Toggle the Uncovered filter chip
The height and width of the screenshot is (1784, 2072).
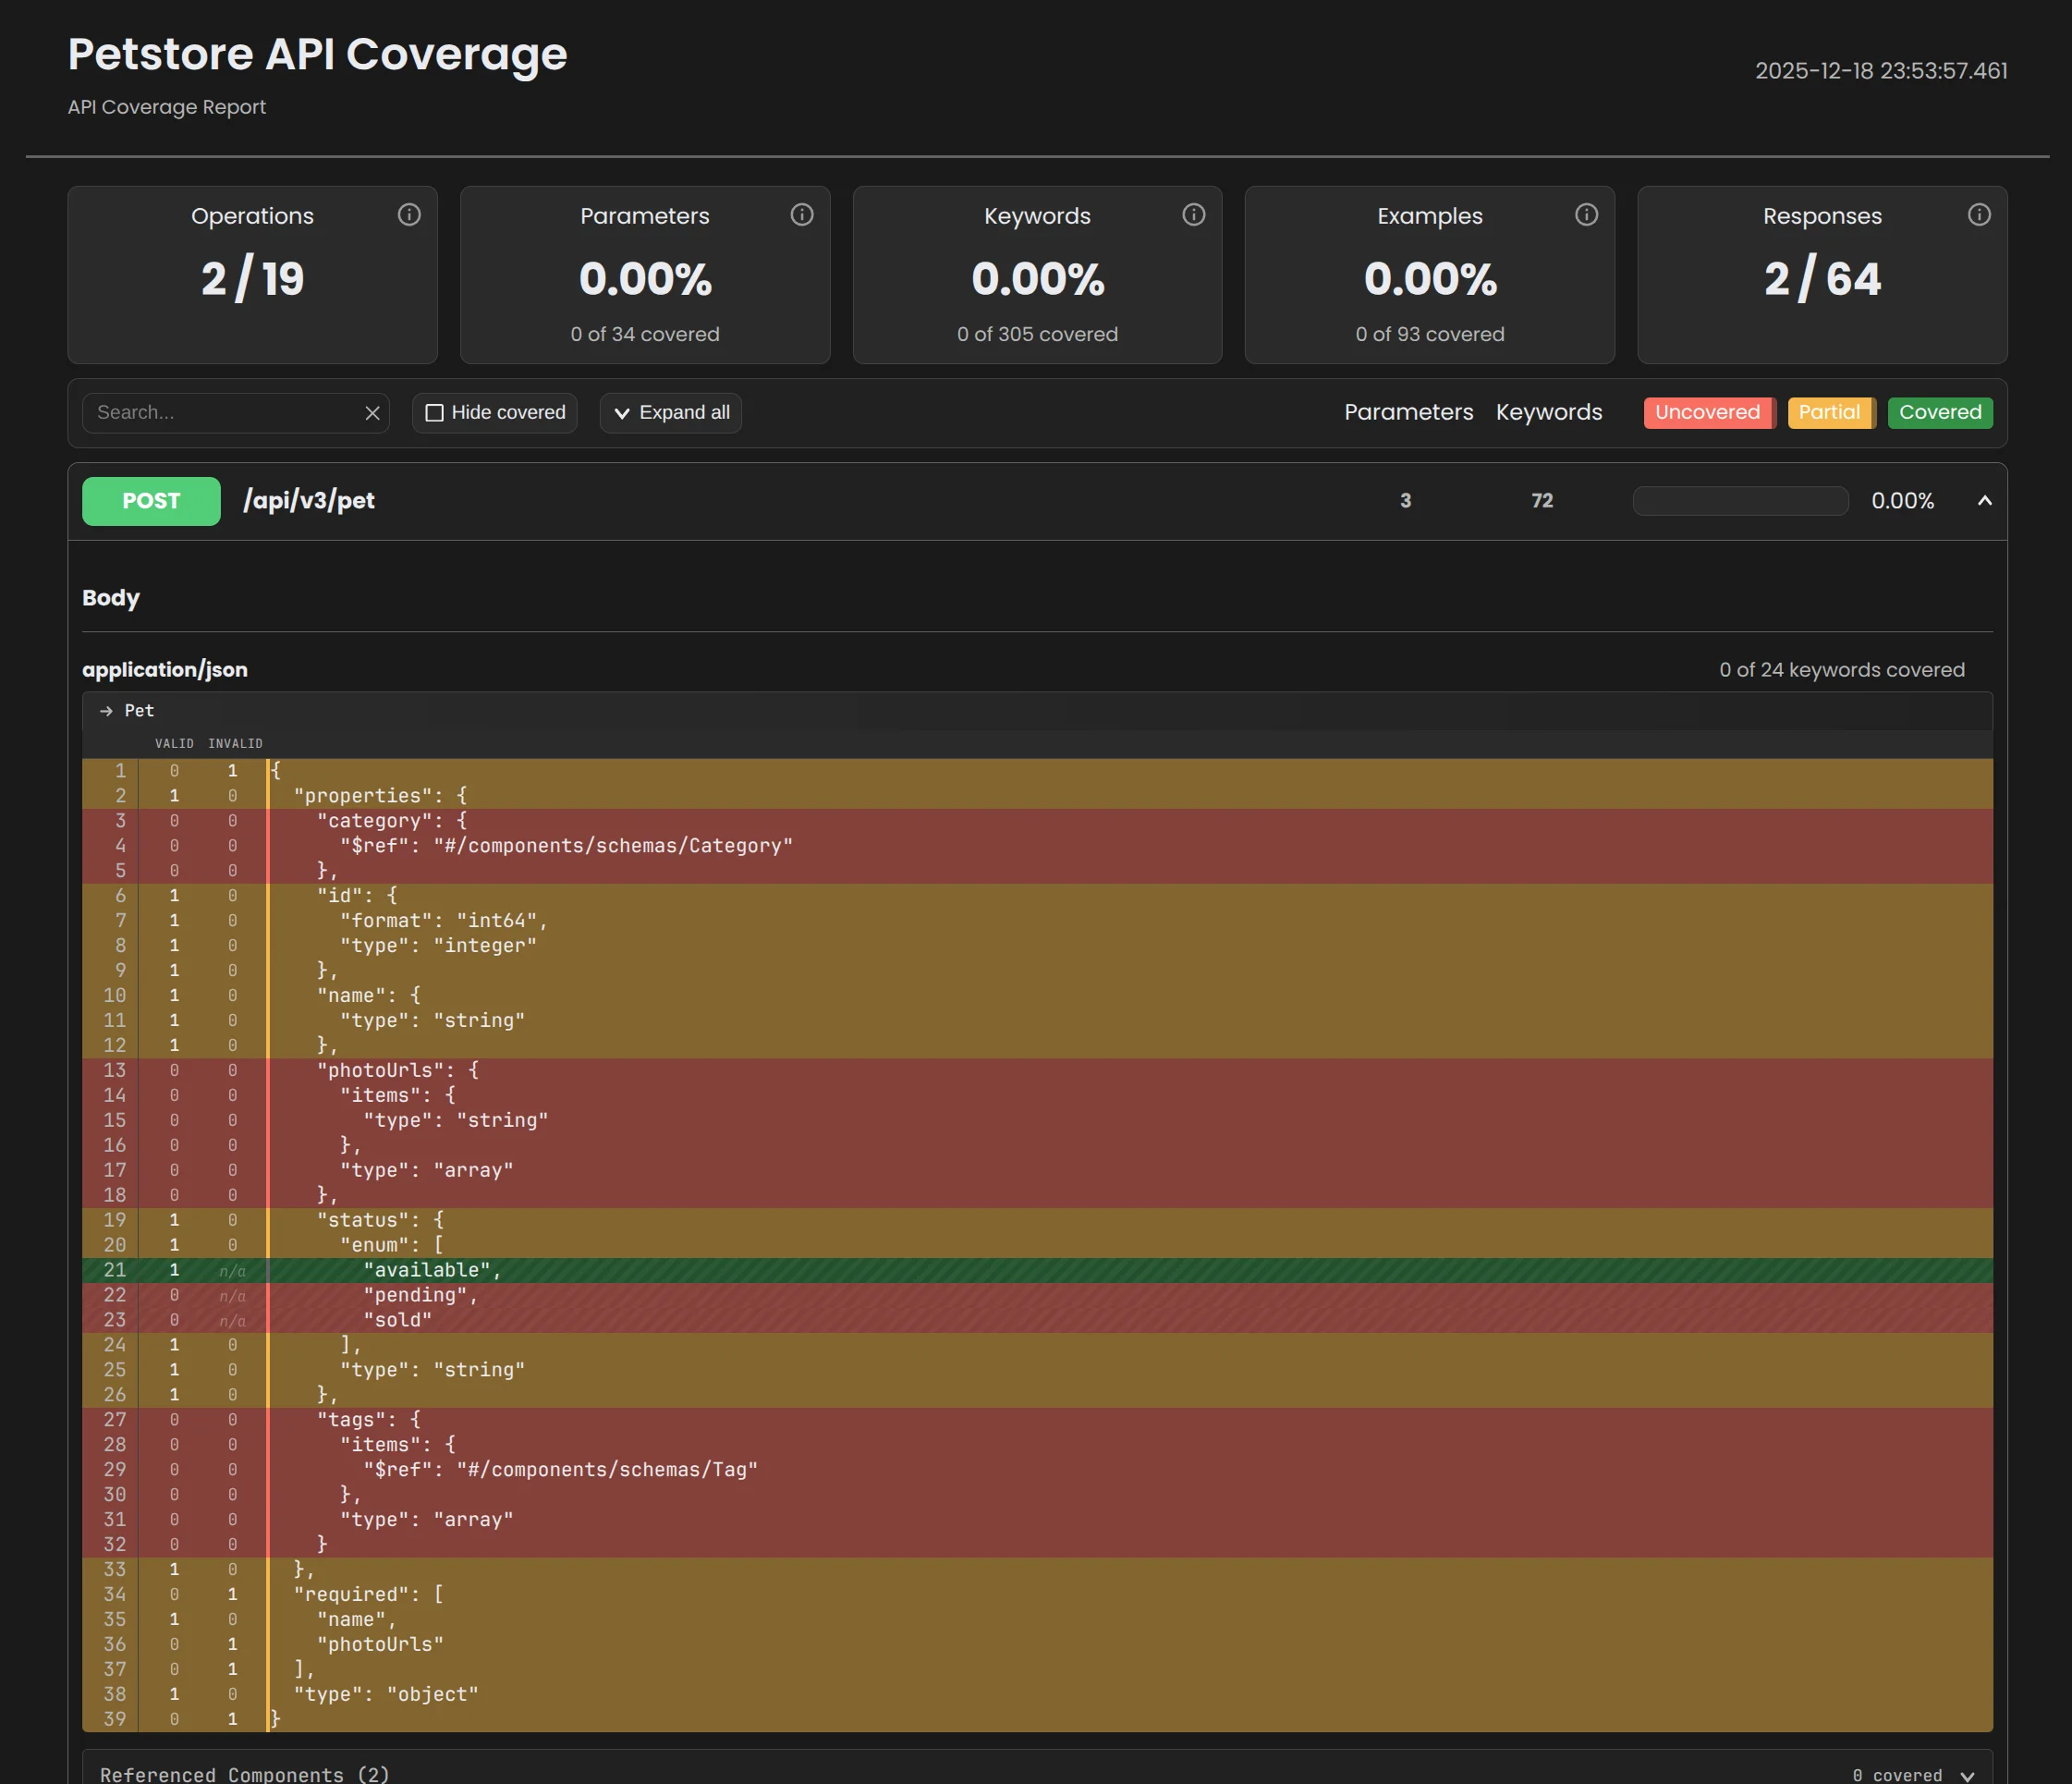tap(1708, 412)
